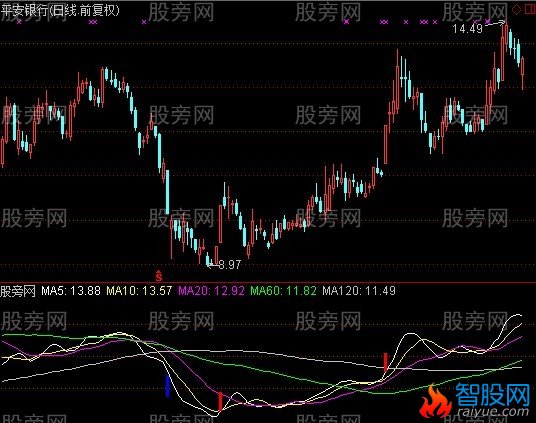536x423 pixels.
Task: Click the 14.49 high price label
Action: pyautogui.click(x=468, y=29)
